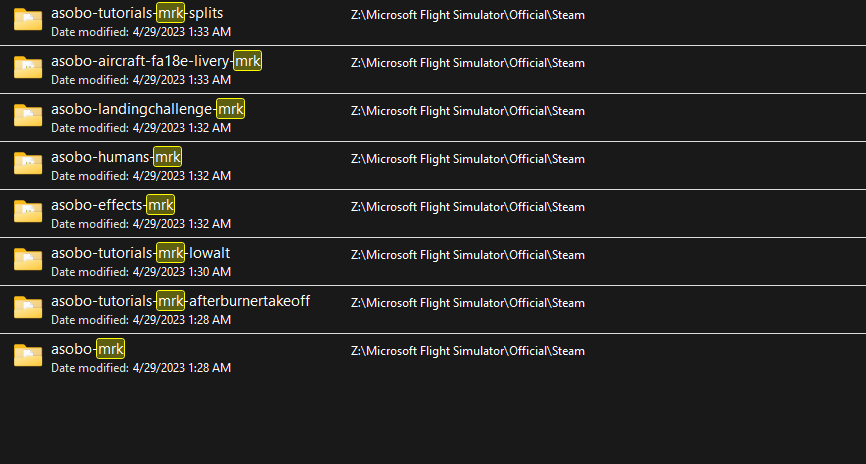Choose the asobo-landingchallenge-mrk result title
This screenshot has height=464, width=866.
pyautogui.click(x=147, y=109)
